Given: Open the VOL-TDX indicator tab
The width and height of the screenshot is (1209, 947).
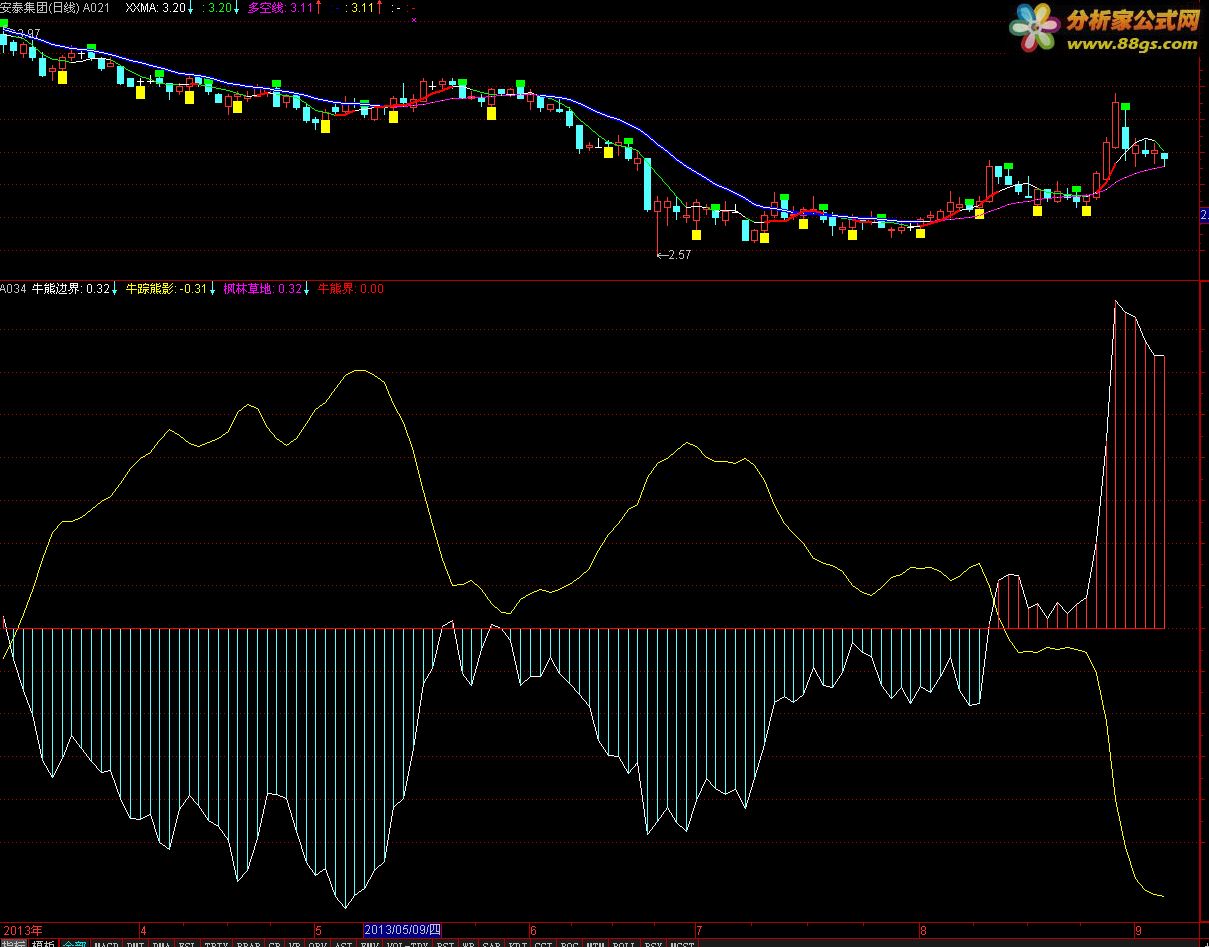Looking at the screenshot, I should [x=407, y=943].
